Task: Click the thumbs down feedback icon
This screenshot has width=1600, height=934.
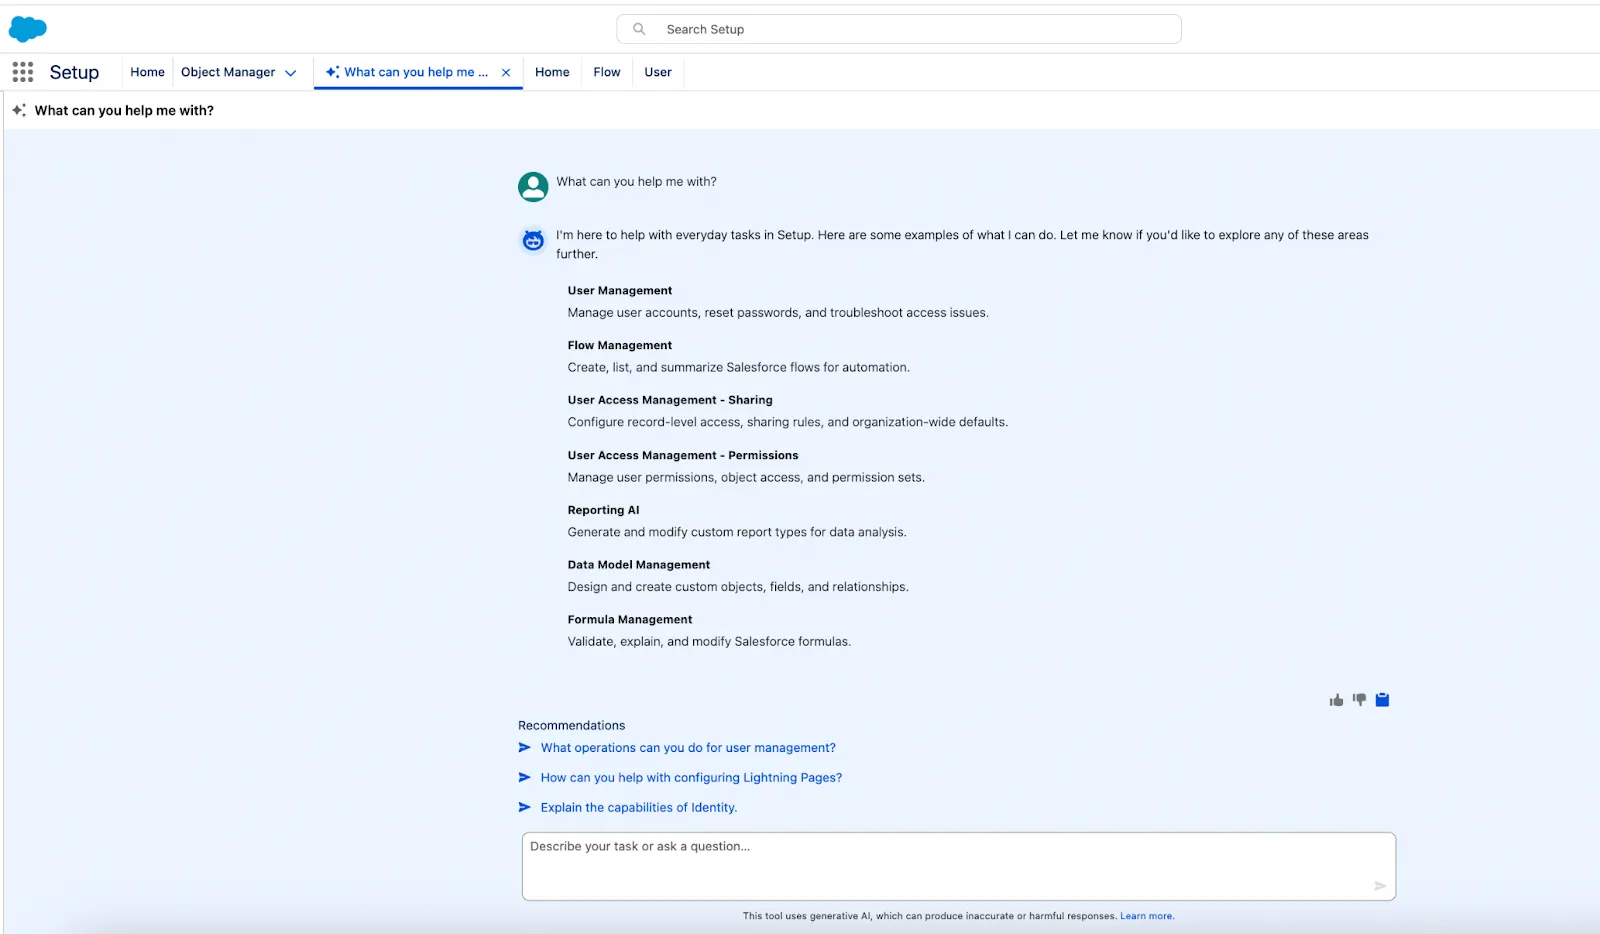Action: point(1359,700)
